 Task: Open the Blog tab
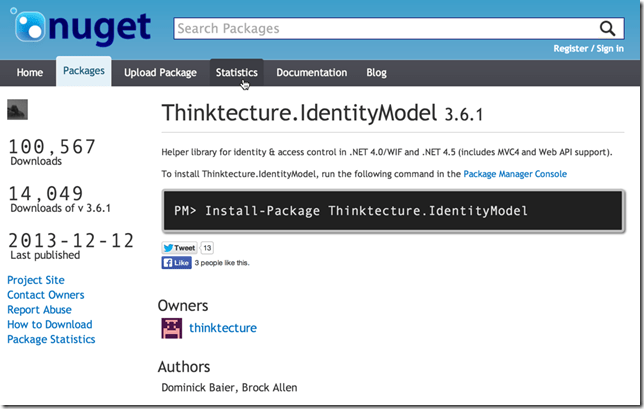click(376, 73)
